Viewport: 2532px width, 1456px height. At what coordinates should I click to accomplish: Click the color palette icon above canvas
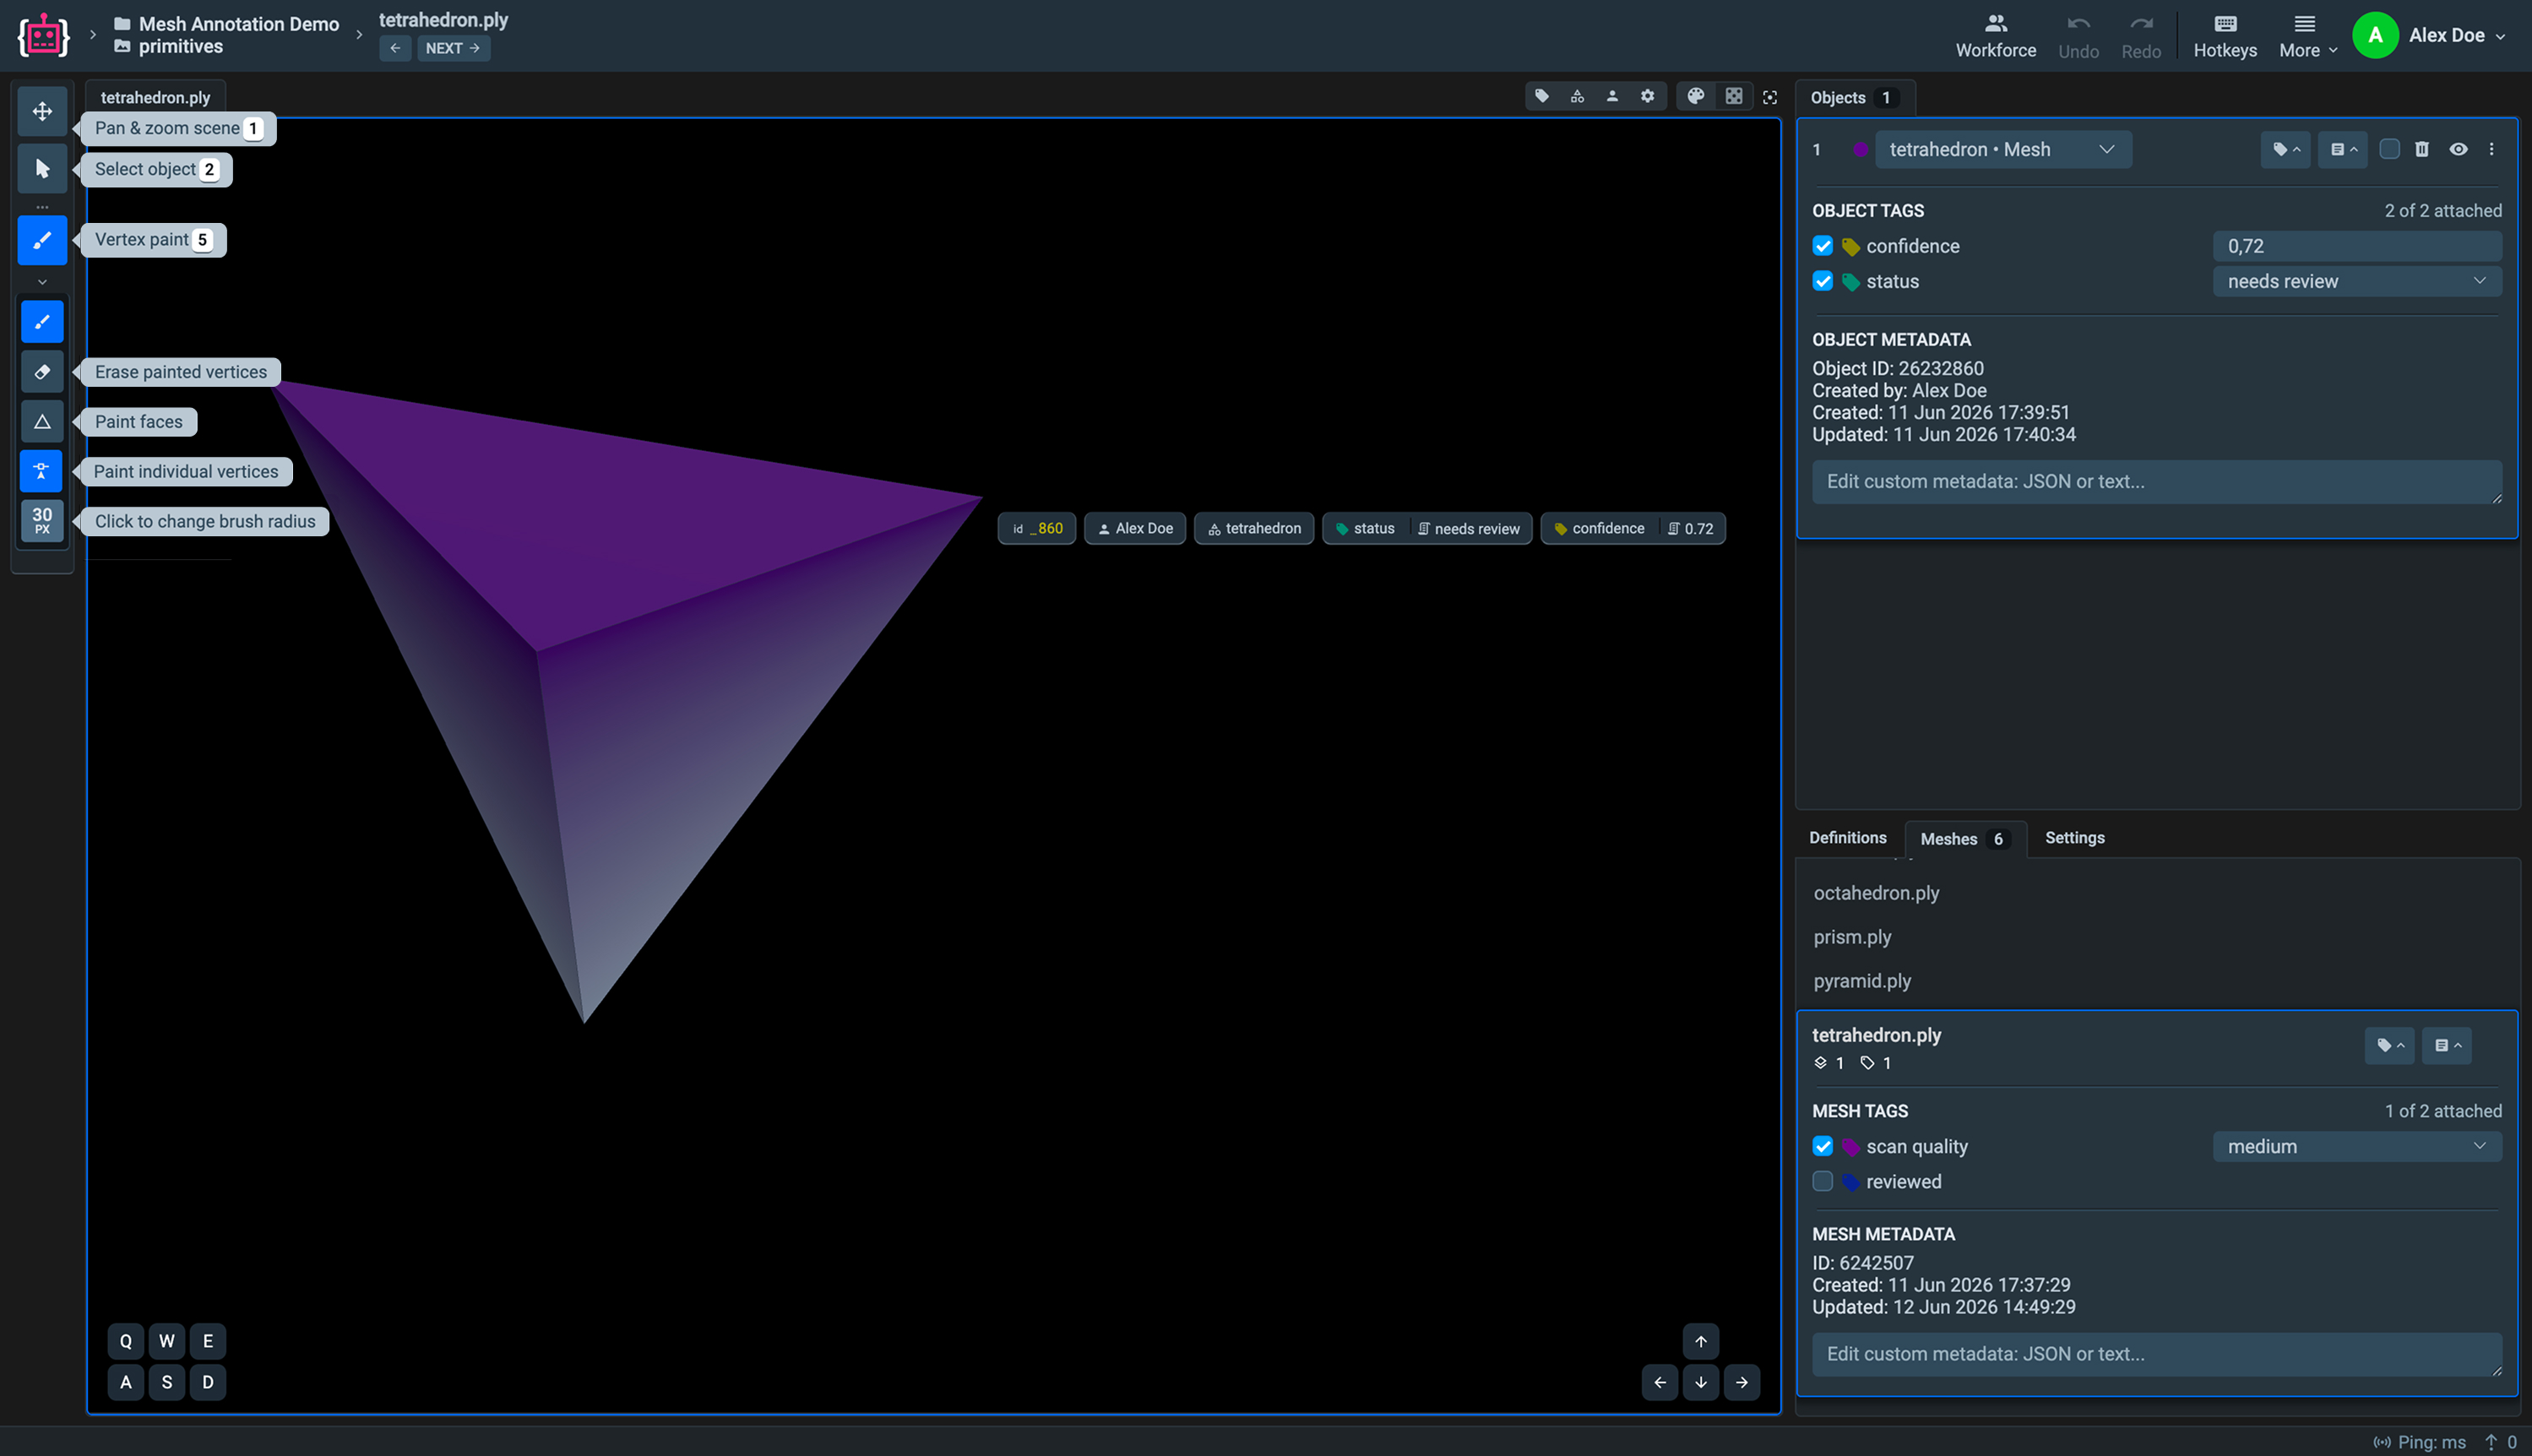[x=1696, y=97]
